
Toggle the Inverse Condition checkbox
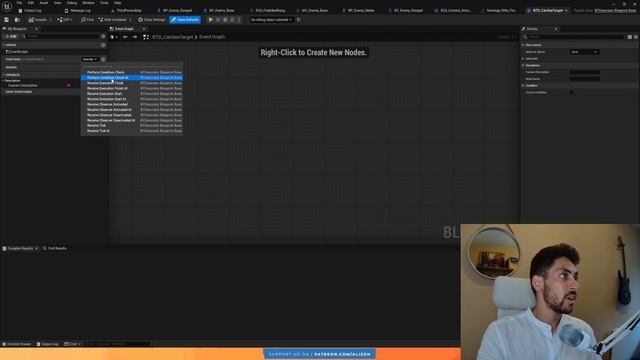(571, 93)
